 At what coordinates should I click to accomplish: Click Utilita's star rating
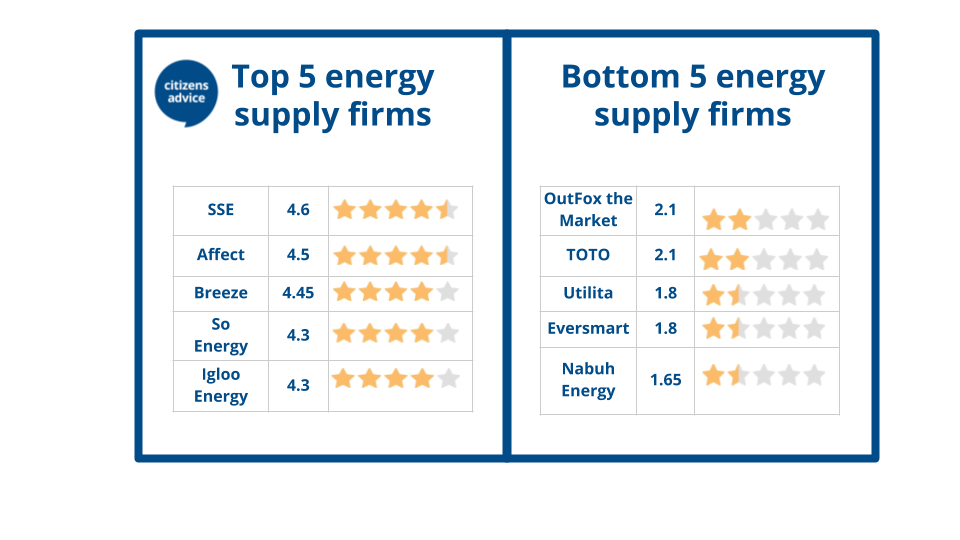click(763, 296)
